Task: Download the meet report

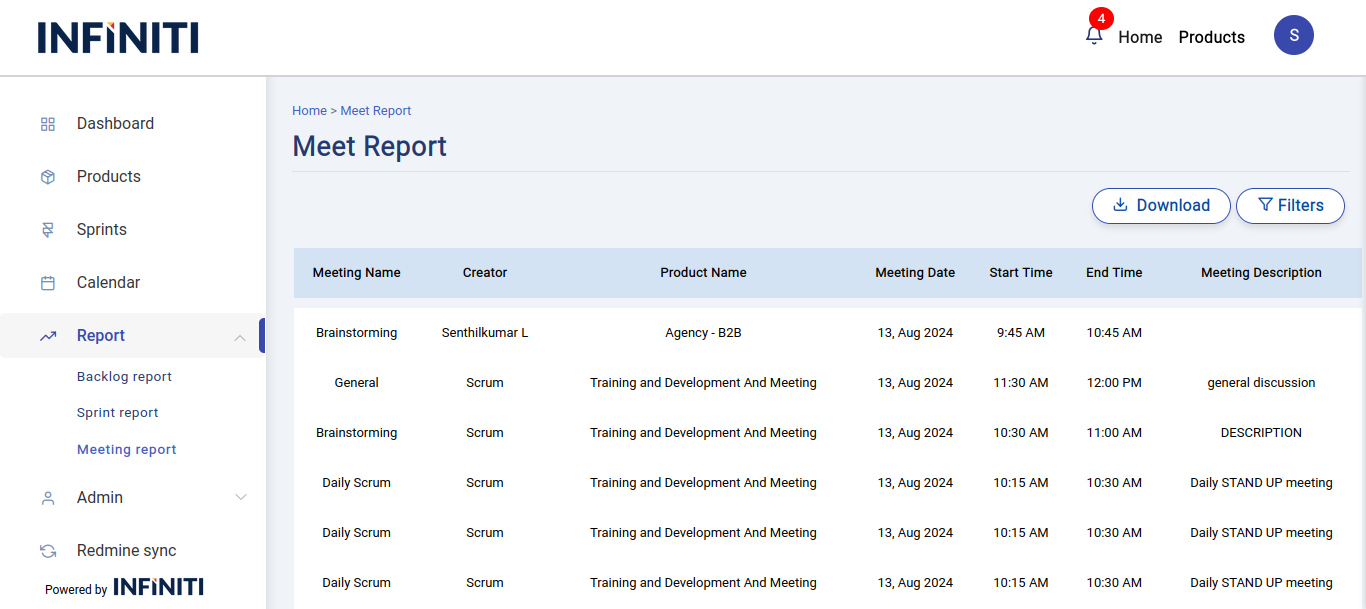Action: 1161,205
